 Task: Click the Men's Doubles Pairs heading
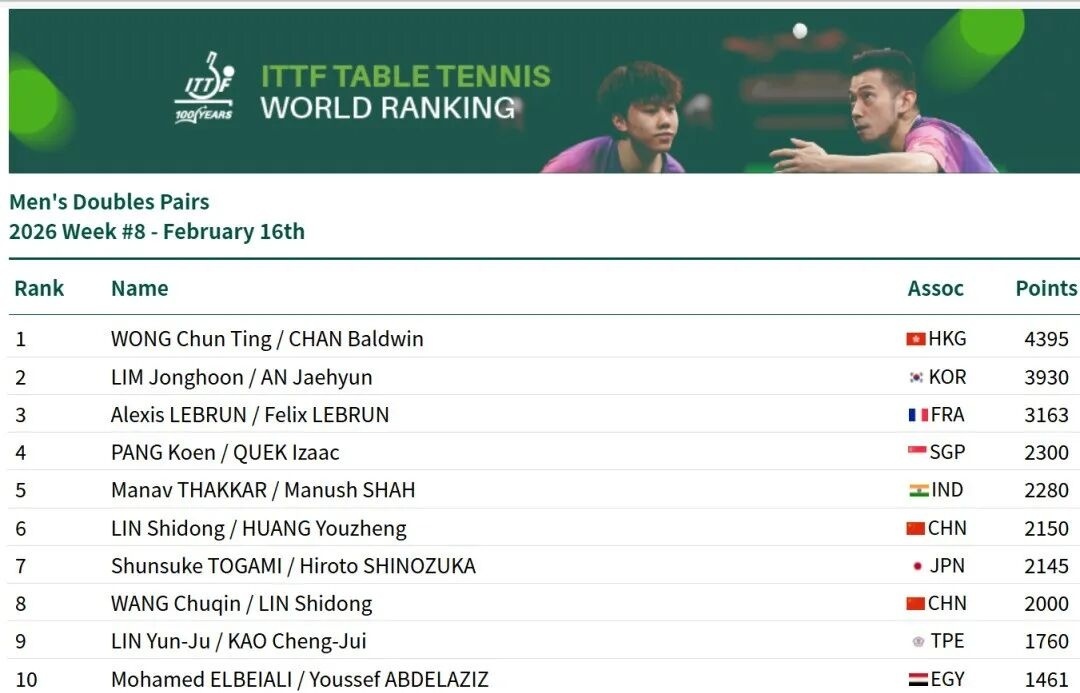(x=109, y=202)
